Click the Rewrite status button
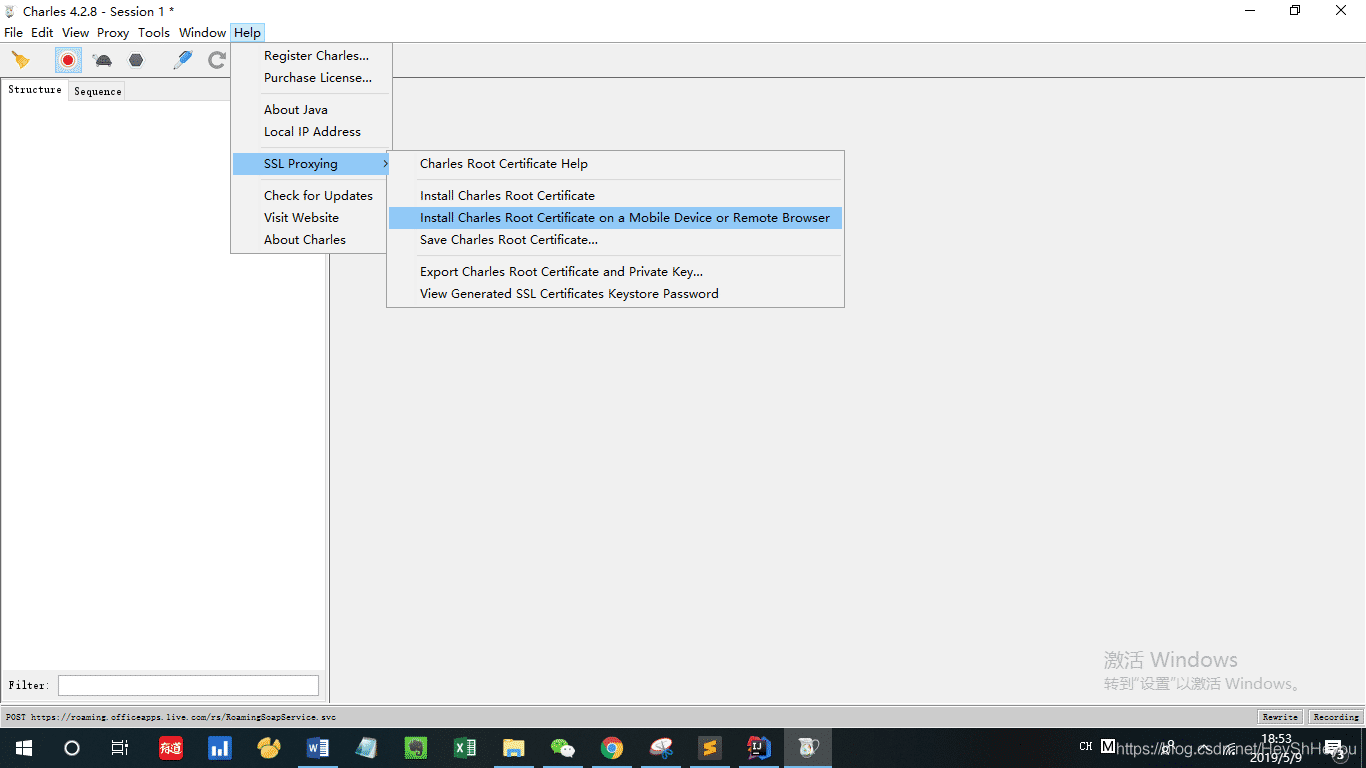This screenshot has width=1366, height=768. point(1280,717)
